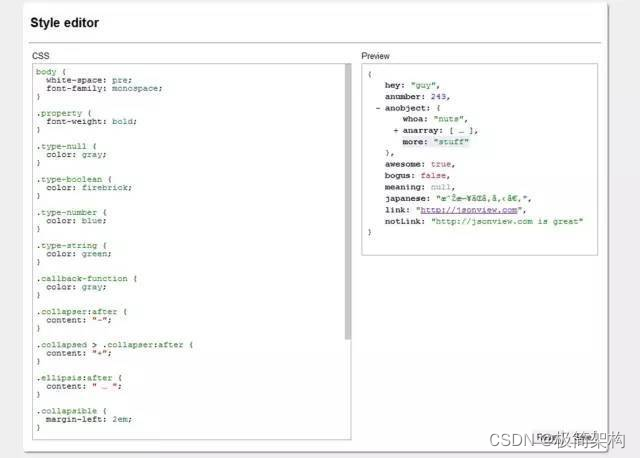Click the '.type-string' selector line
The height and width of the screenshot is (458, 640).
click(x=71, y=245)
